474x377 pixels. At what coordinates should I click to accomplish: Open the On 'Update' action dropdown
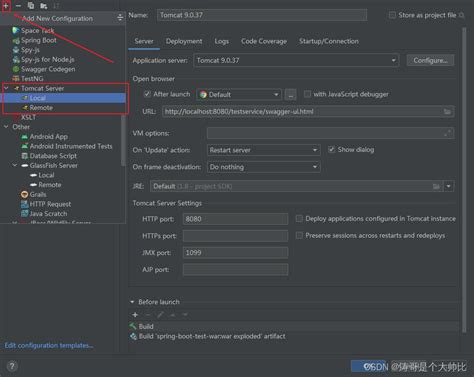[x=263, y=150]
